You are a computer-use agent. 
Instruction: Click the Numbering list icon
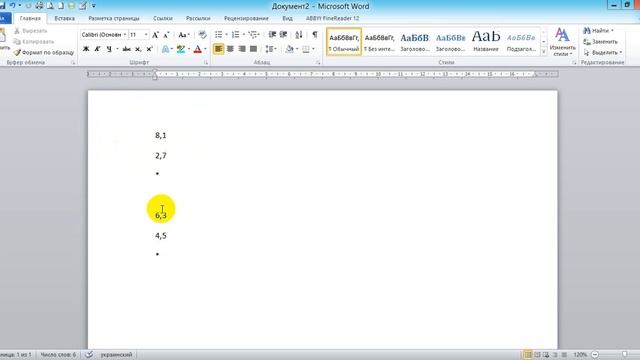pyautogui.click(x=236, y=35)
